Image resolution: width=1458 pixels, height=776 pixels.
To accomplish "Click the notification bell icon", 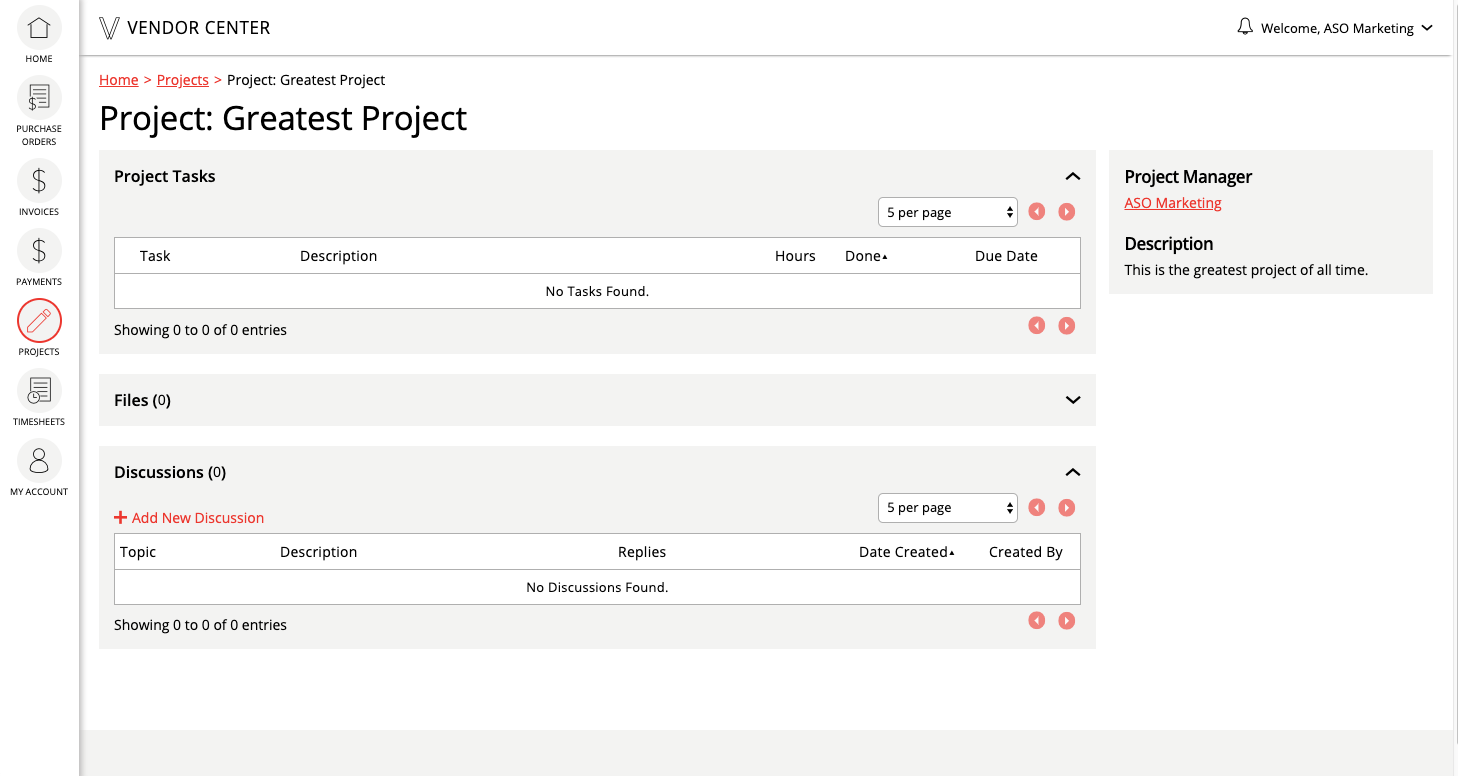I will click(x=1245, y=27).
